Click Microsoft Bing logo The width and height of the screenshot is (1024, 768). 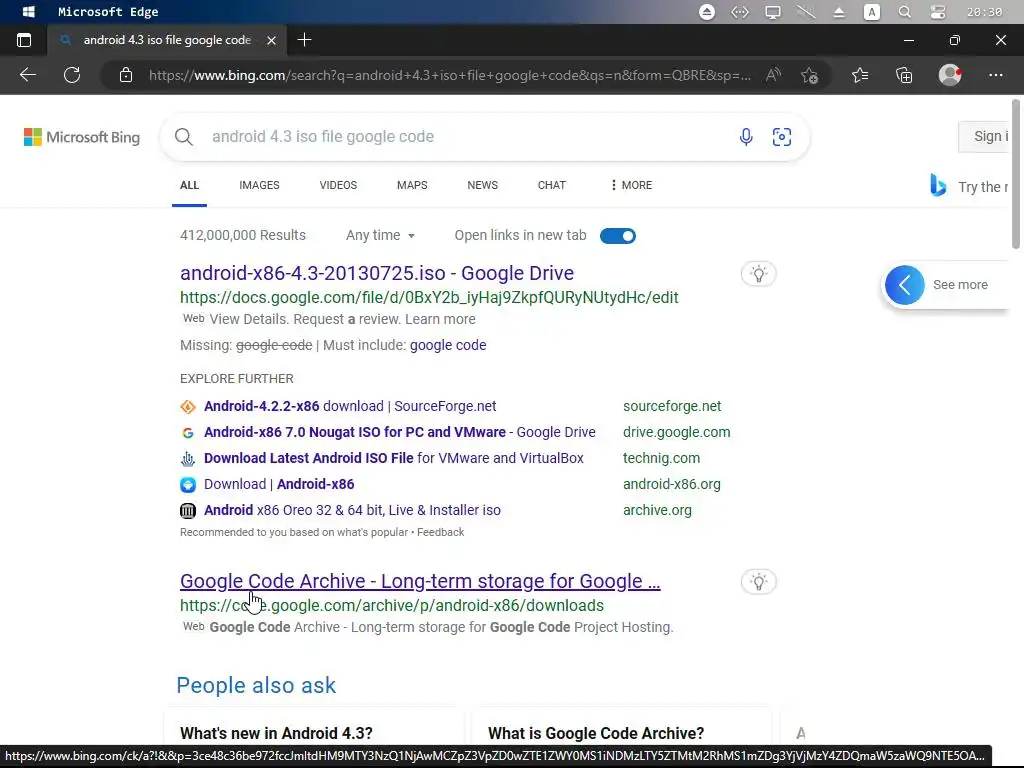point(82,137)
